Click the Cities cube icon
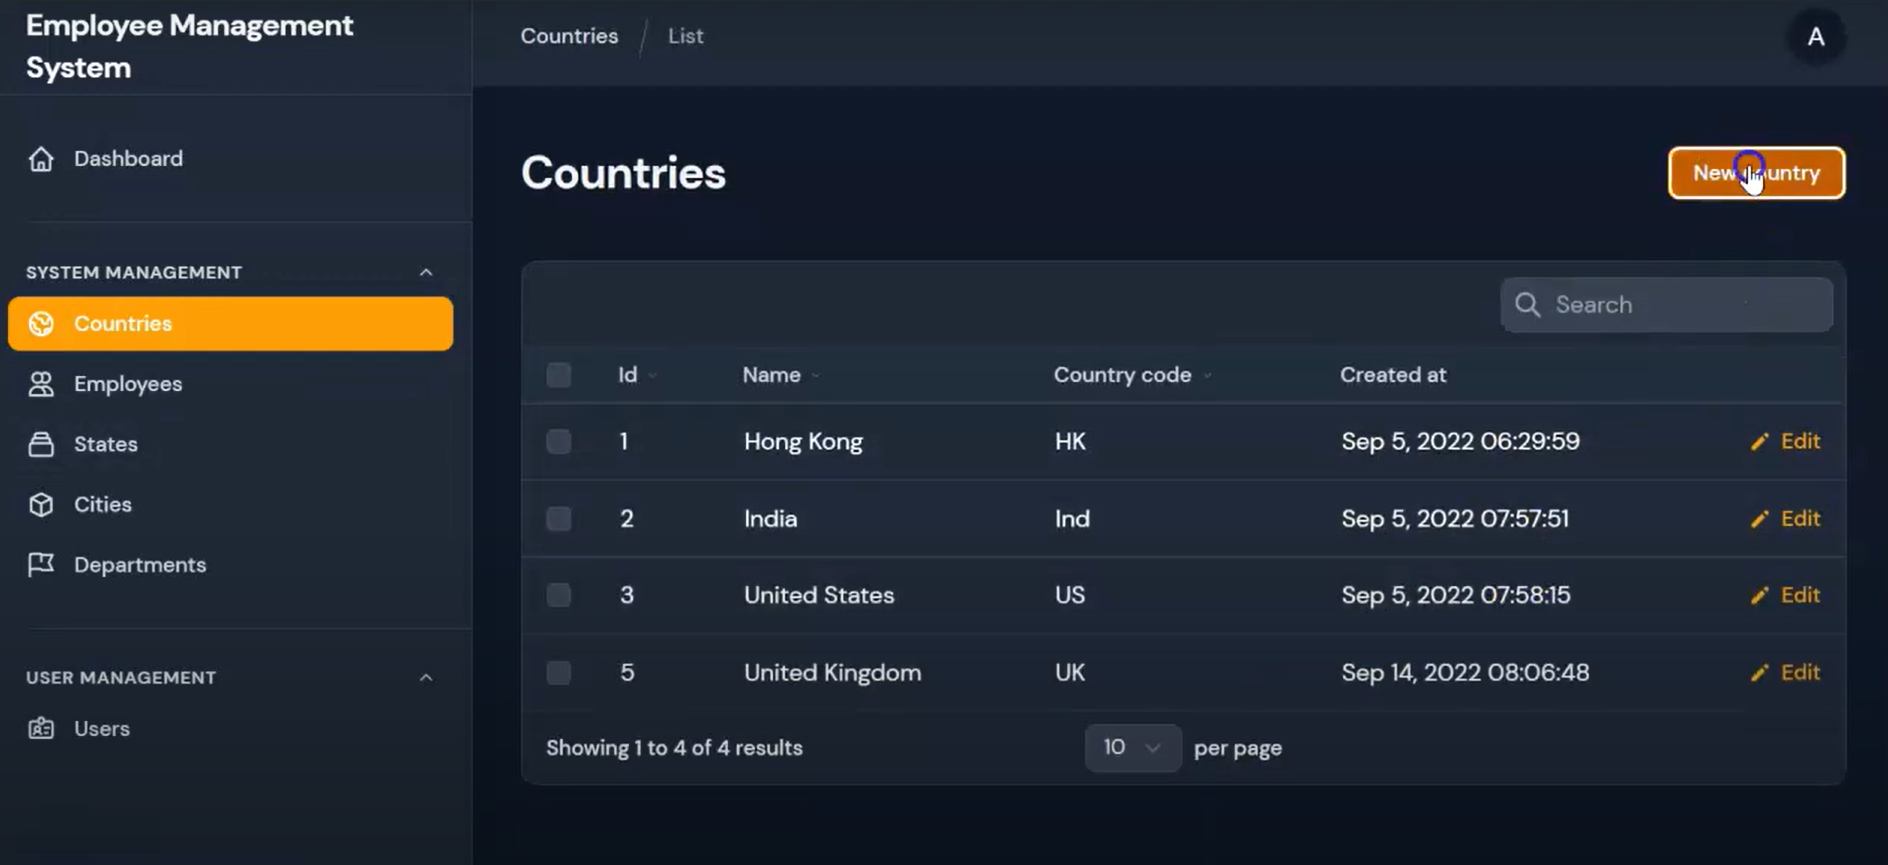This screenshot has height=865, width=1888. click(41, 505)
